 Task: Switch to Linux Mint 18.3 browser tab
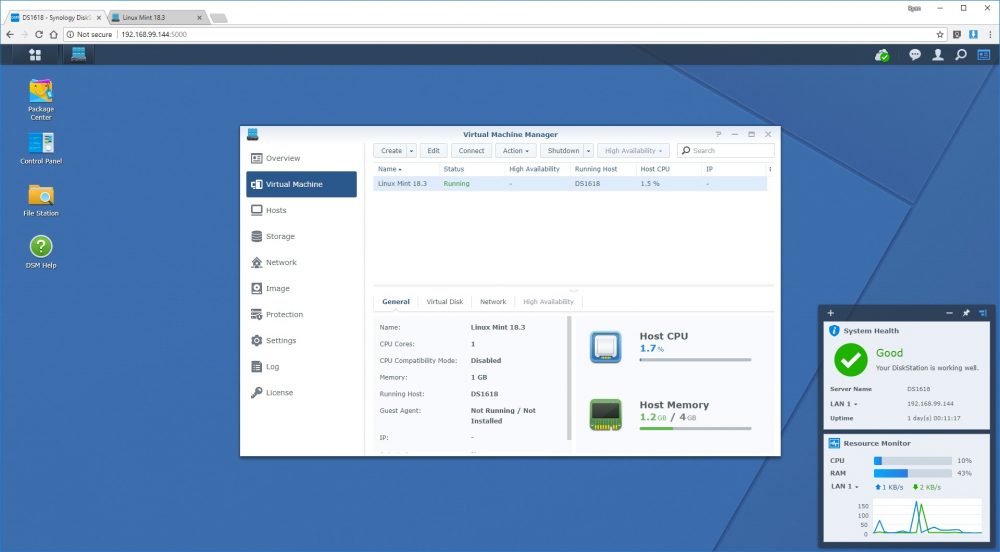[157, 17]
